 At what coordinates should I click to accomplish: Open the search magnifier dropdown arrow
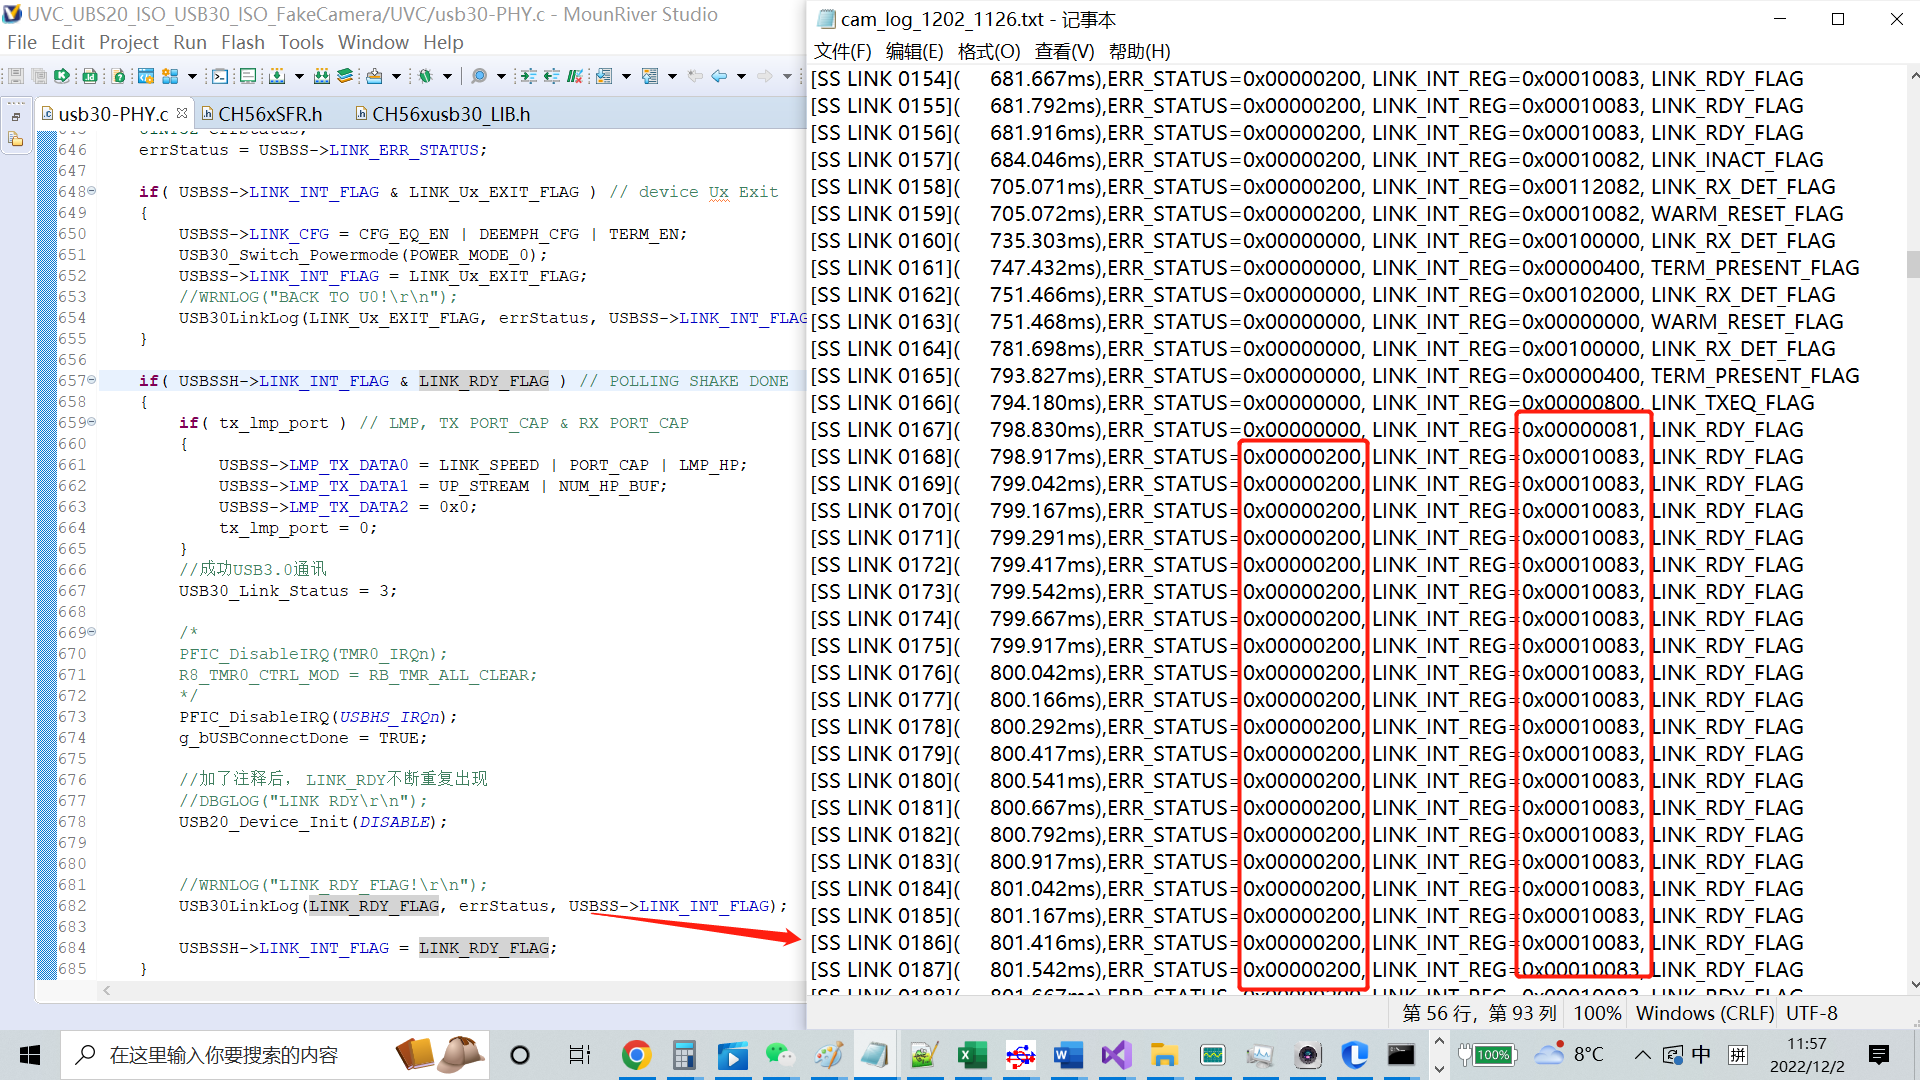tap(501, 76)
